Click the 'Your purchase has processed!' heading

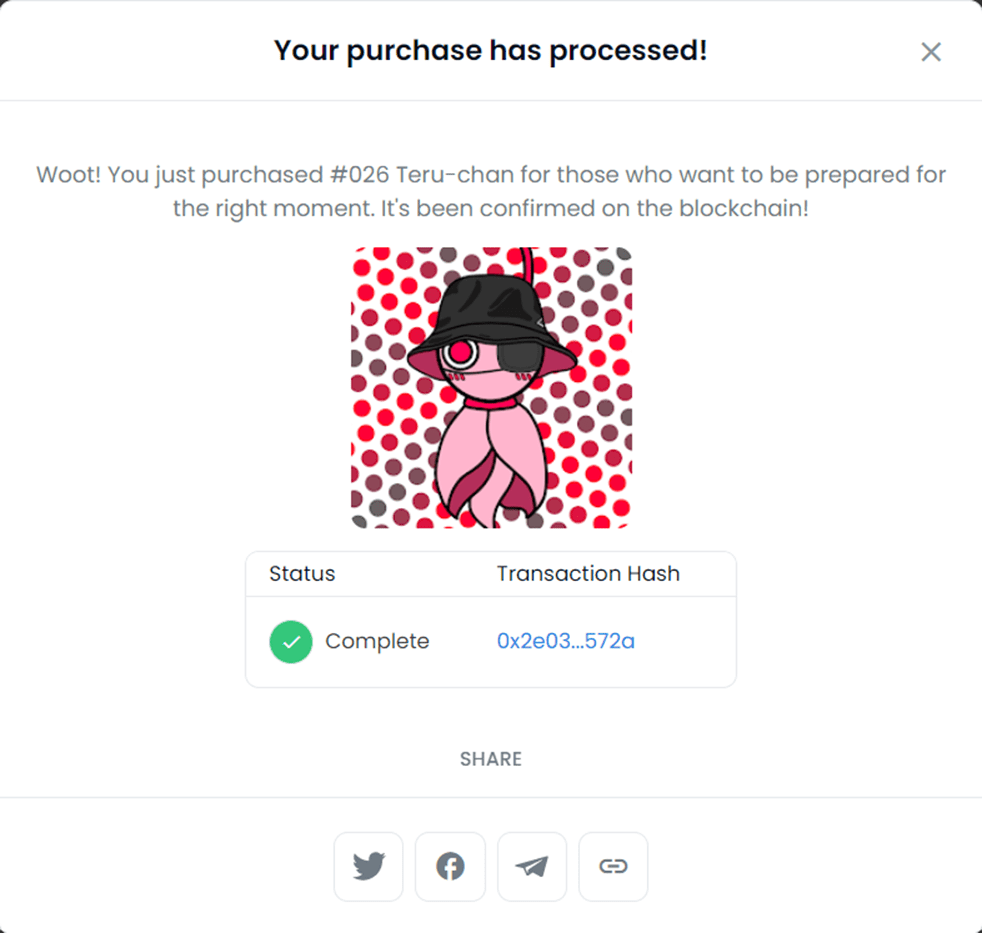tap(491, 51)
